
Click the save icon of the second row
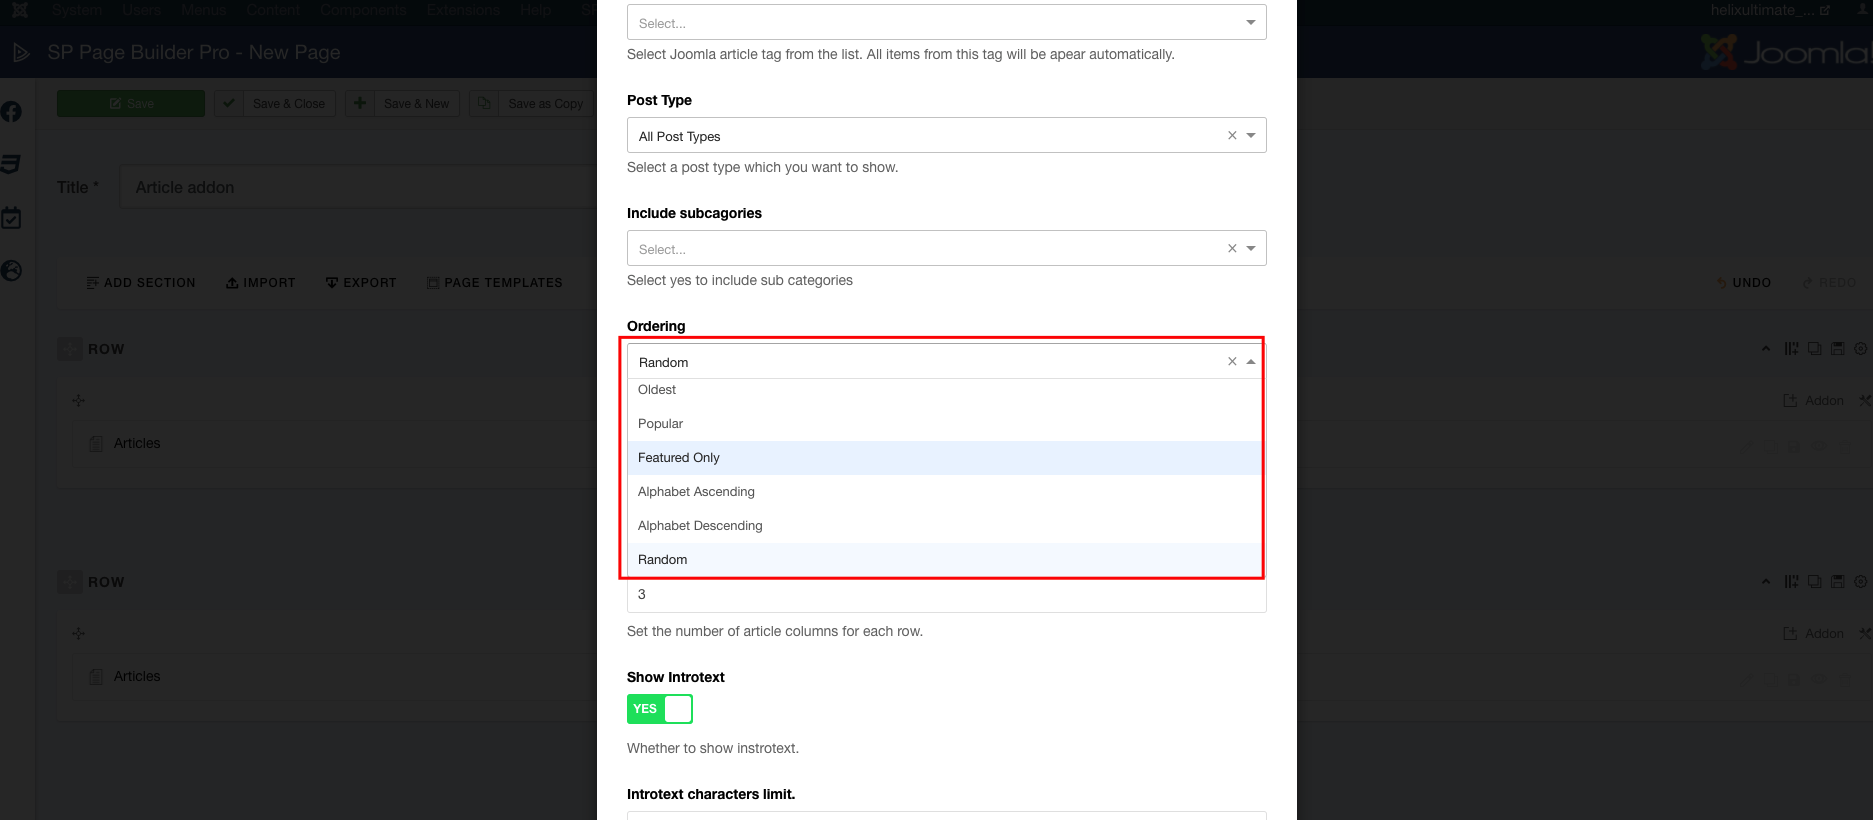(1837, 582)
